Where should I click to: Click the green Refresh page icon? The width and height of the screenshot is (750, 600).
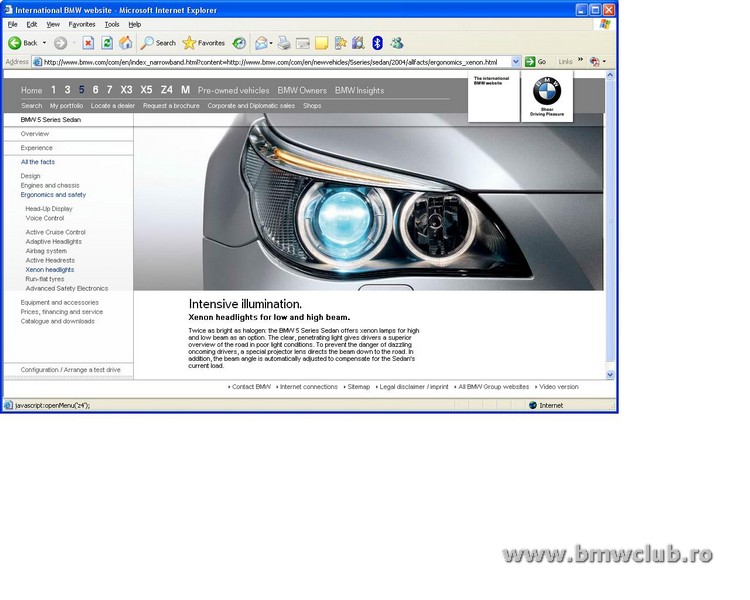click(107, 43)
